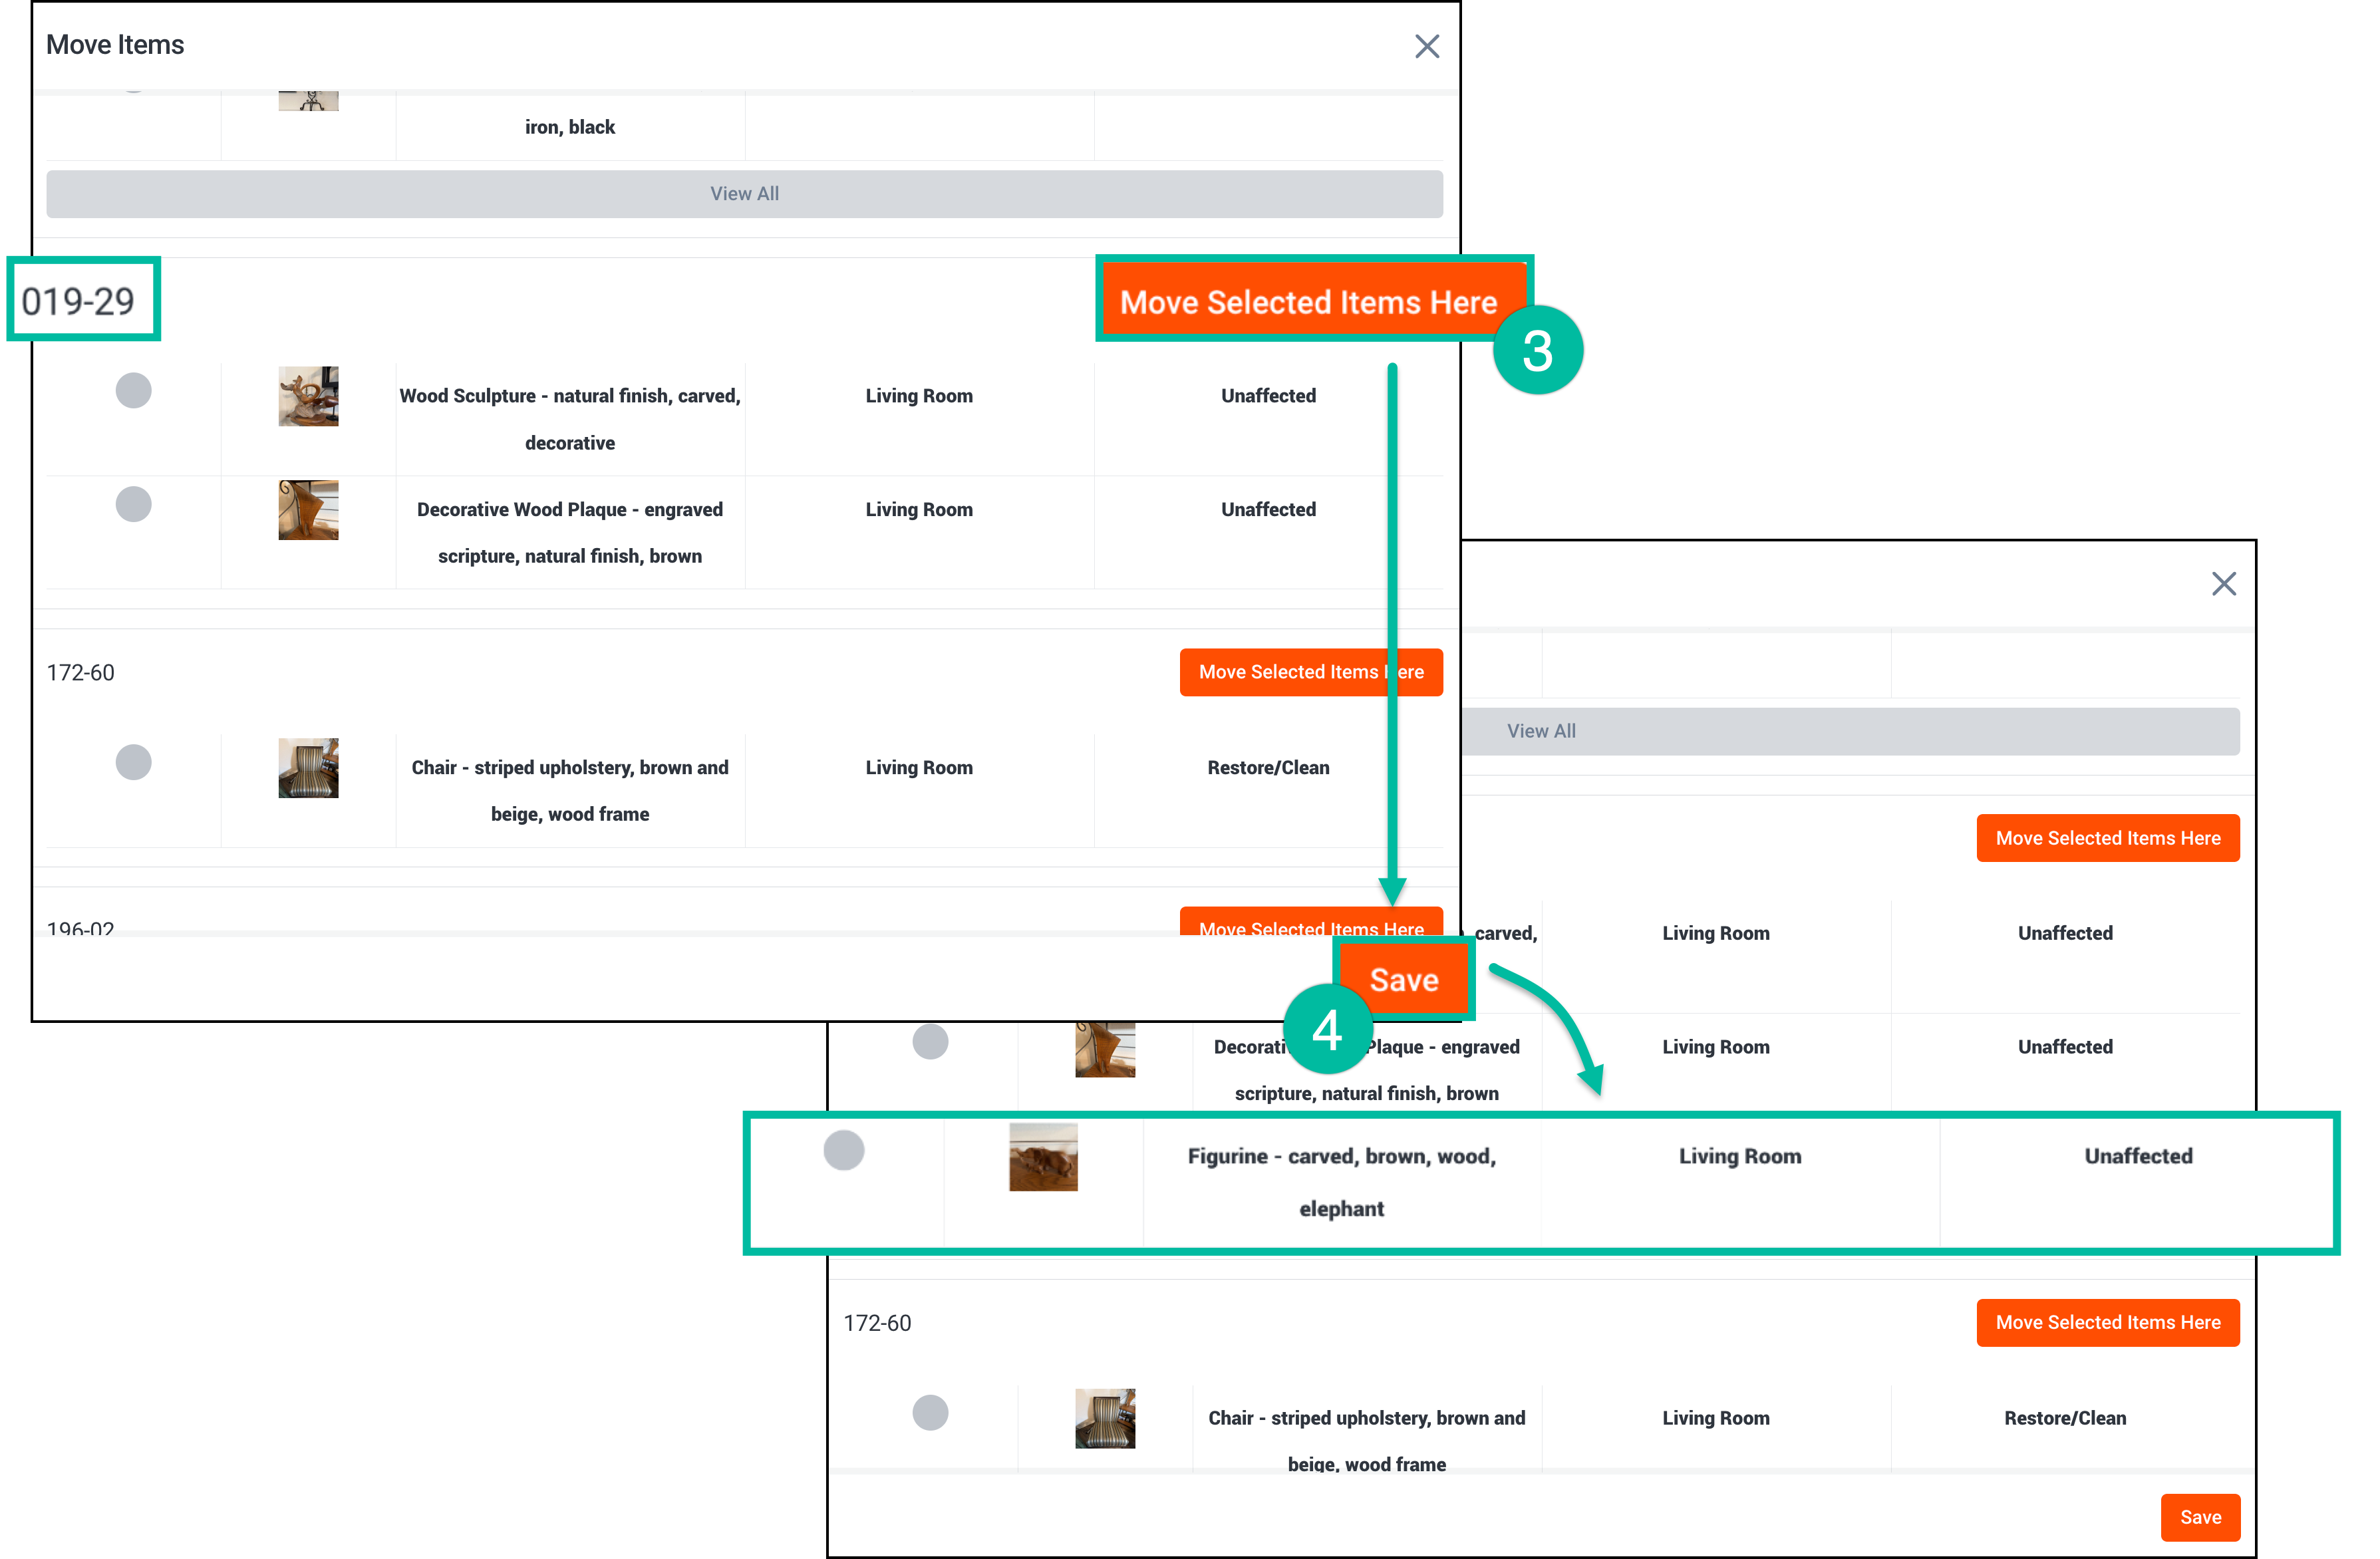Click the highlighted Save button in the front dialog

pos(1404,979)
